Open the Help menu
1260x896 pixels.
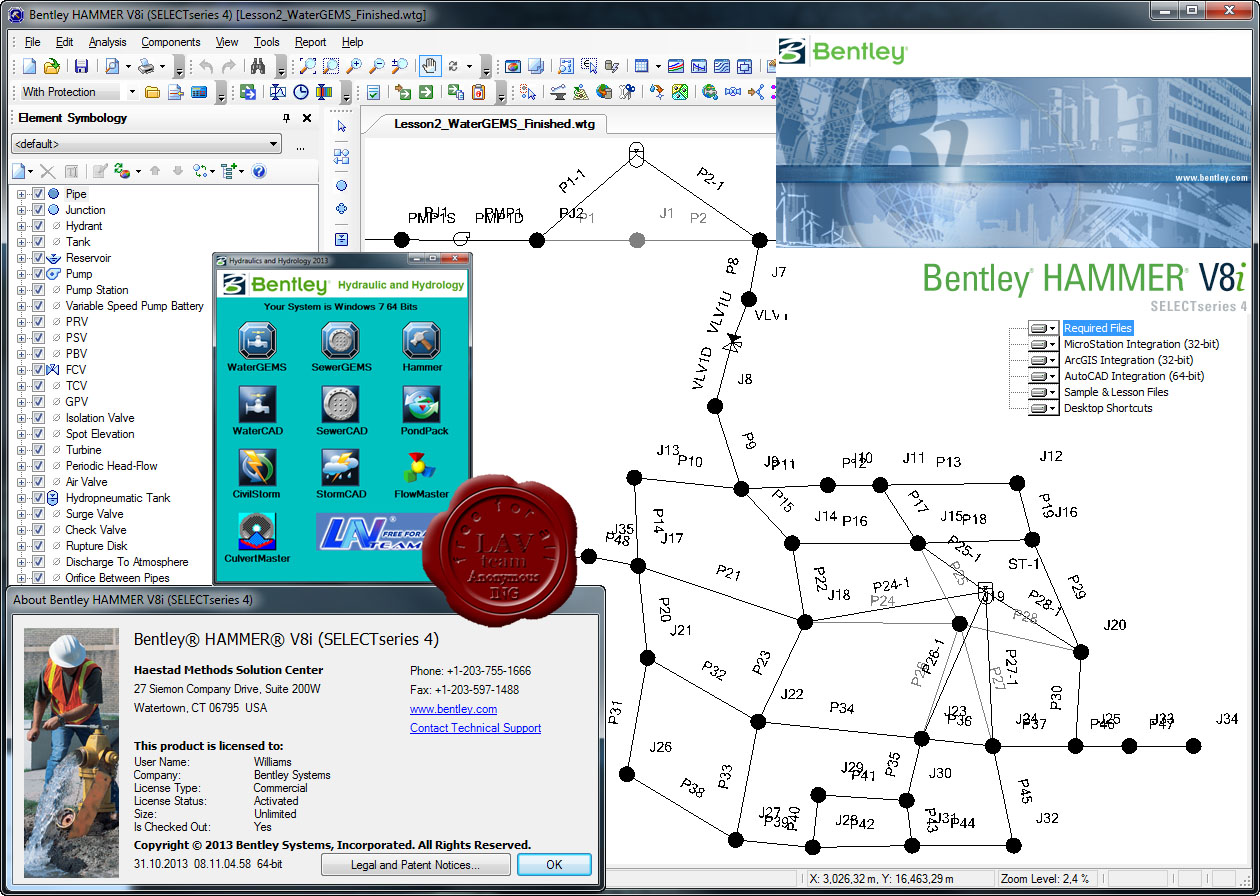click(x=352, y=42)
